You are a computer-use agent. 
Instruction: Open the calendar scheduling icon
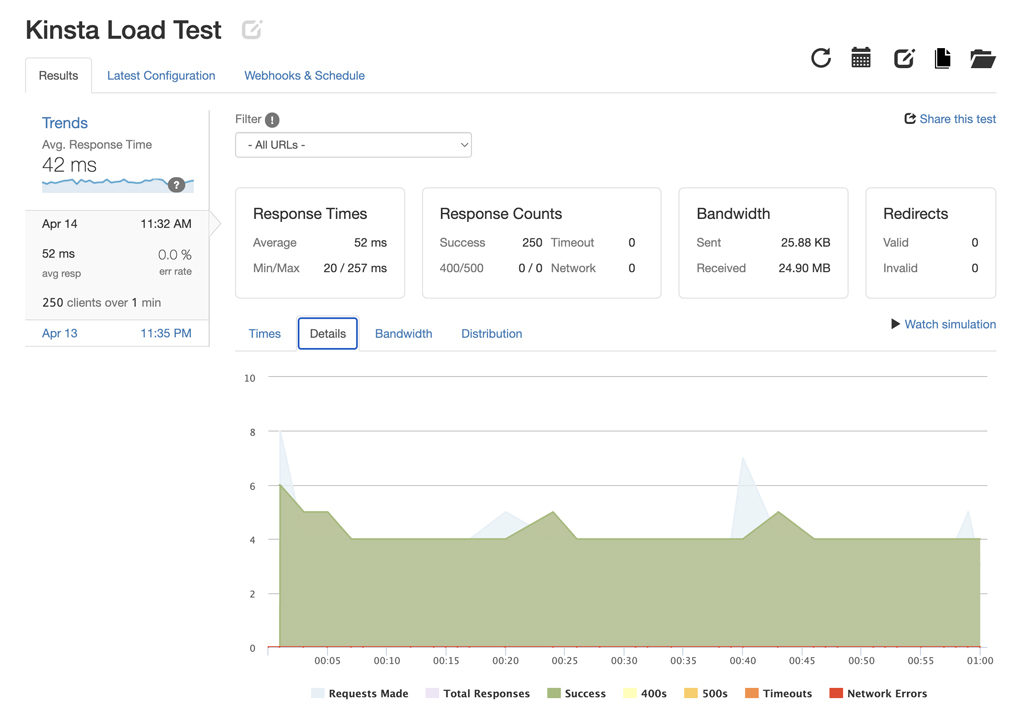tap(861, 58)
